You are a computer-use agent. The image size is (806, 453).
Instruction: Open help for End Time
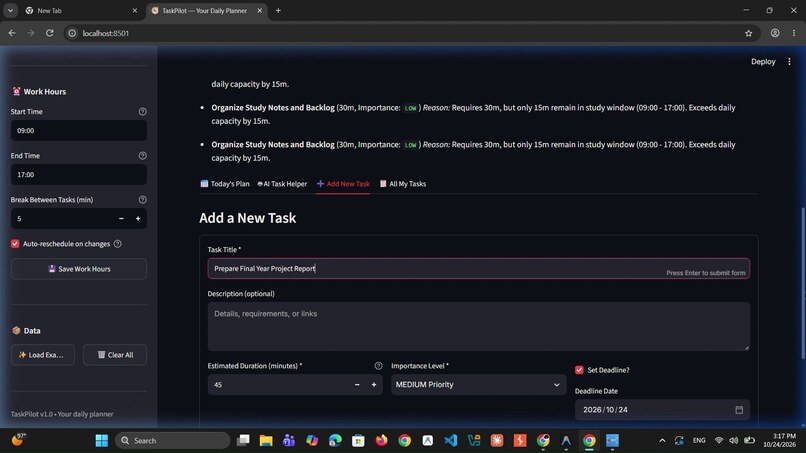142,155
